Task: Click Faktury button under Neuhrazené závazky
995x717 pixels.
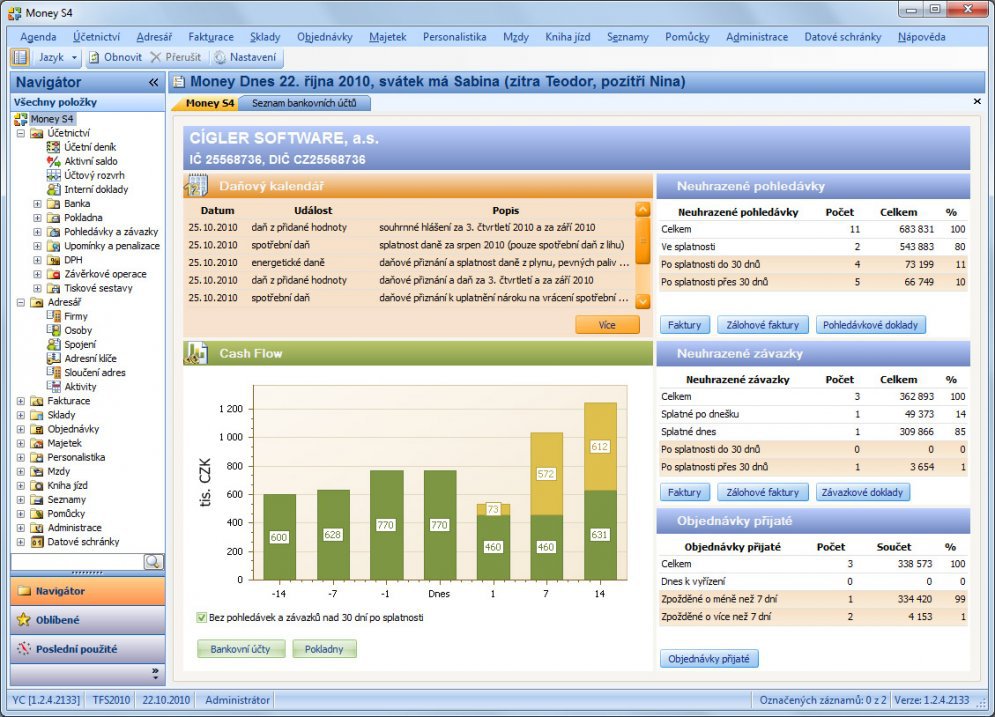Action: 684,492
